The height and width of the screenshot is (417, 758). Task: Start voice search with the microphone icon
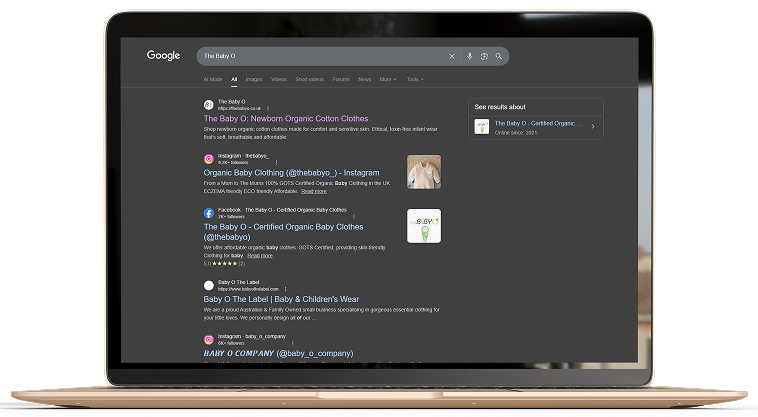coord(470,56)
